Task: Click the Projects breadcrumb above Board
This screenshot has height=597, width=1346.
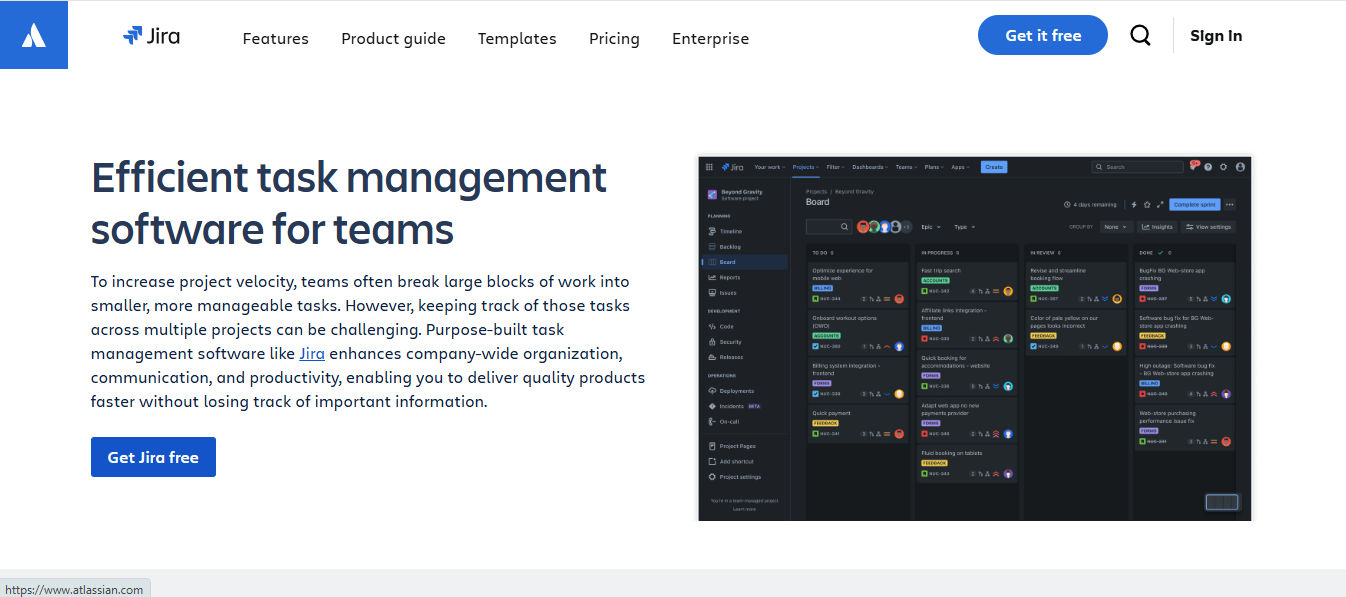Action: [x=816, y=191]
